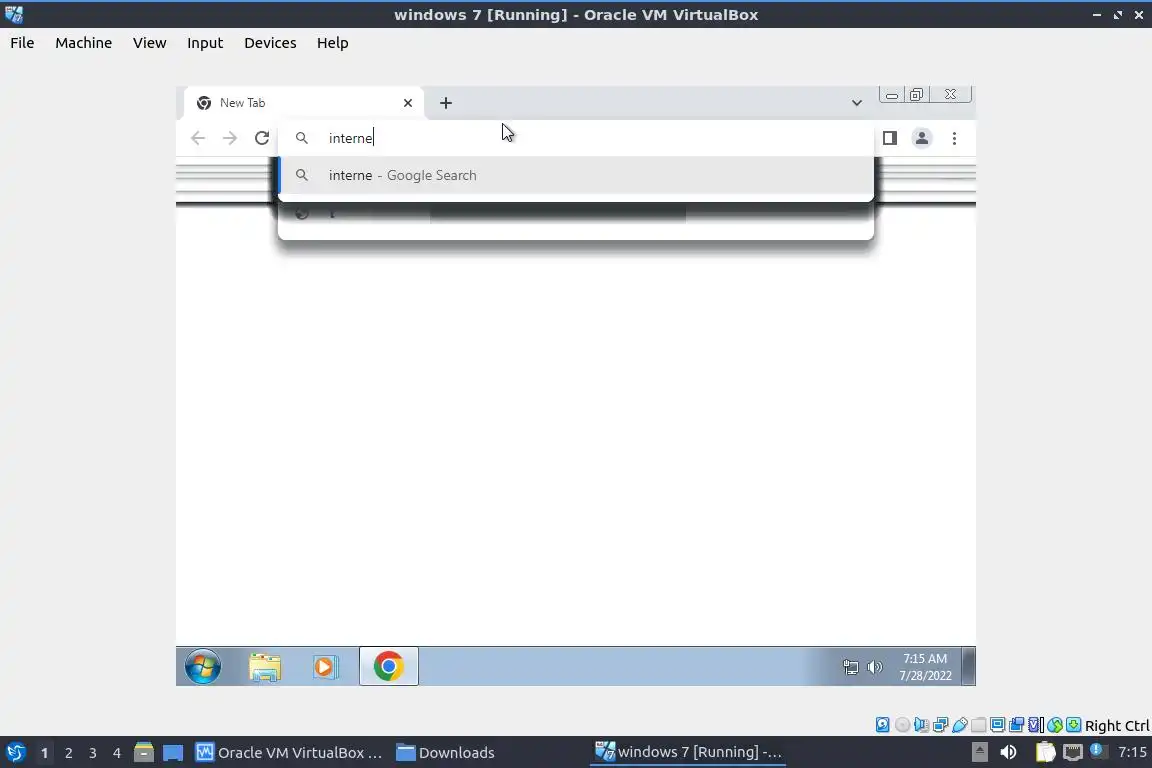
Task: Open the VirtualBox View menu
Action: pyautogui.click(x=149, y=43)
